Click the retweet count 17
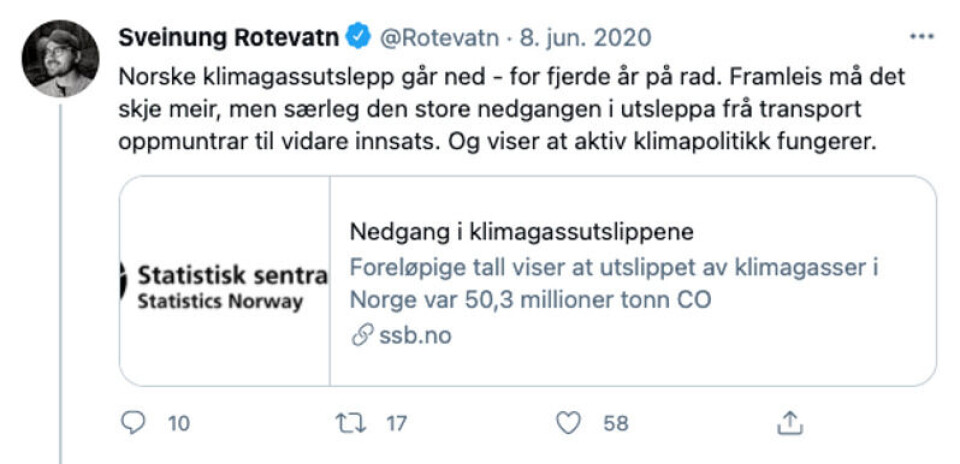Screen dimensions: 960x464 pyautogui.click(x=397, y=424)
